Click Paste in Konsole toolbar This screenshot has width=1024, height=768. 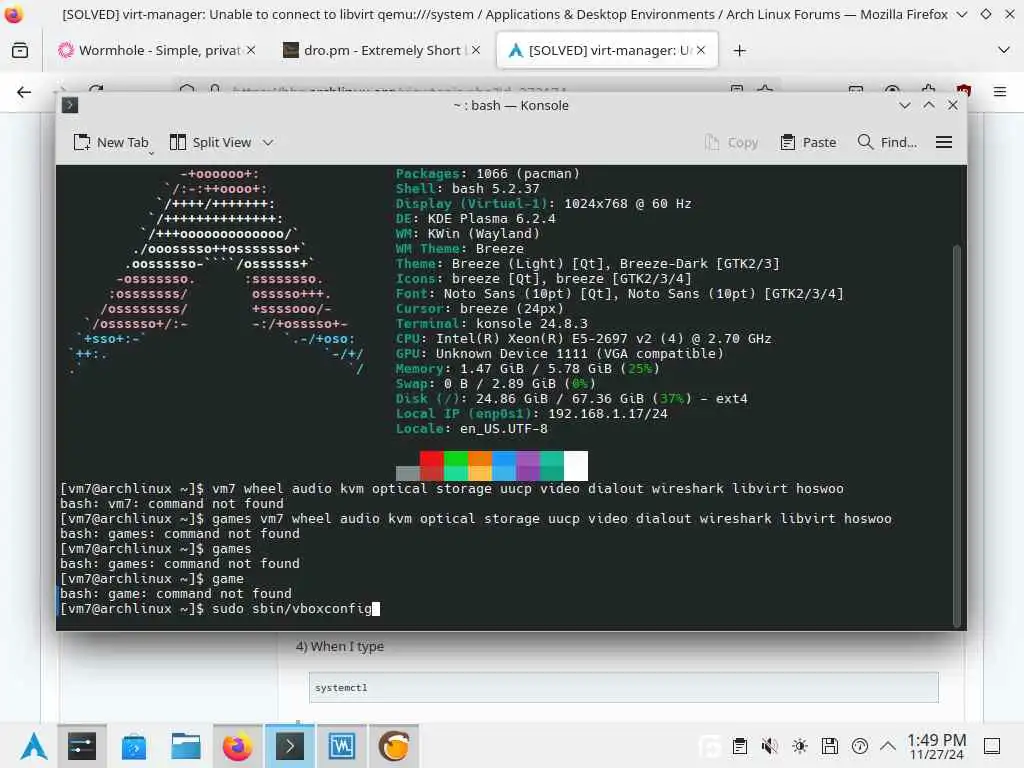(x=808, y=142)
